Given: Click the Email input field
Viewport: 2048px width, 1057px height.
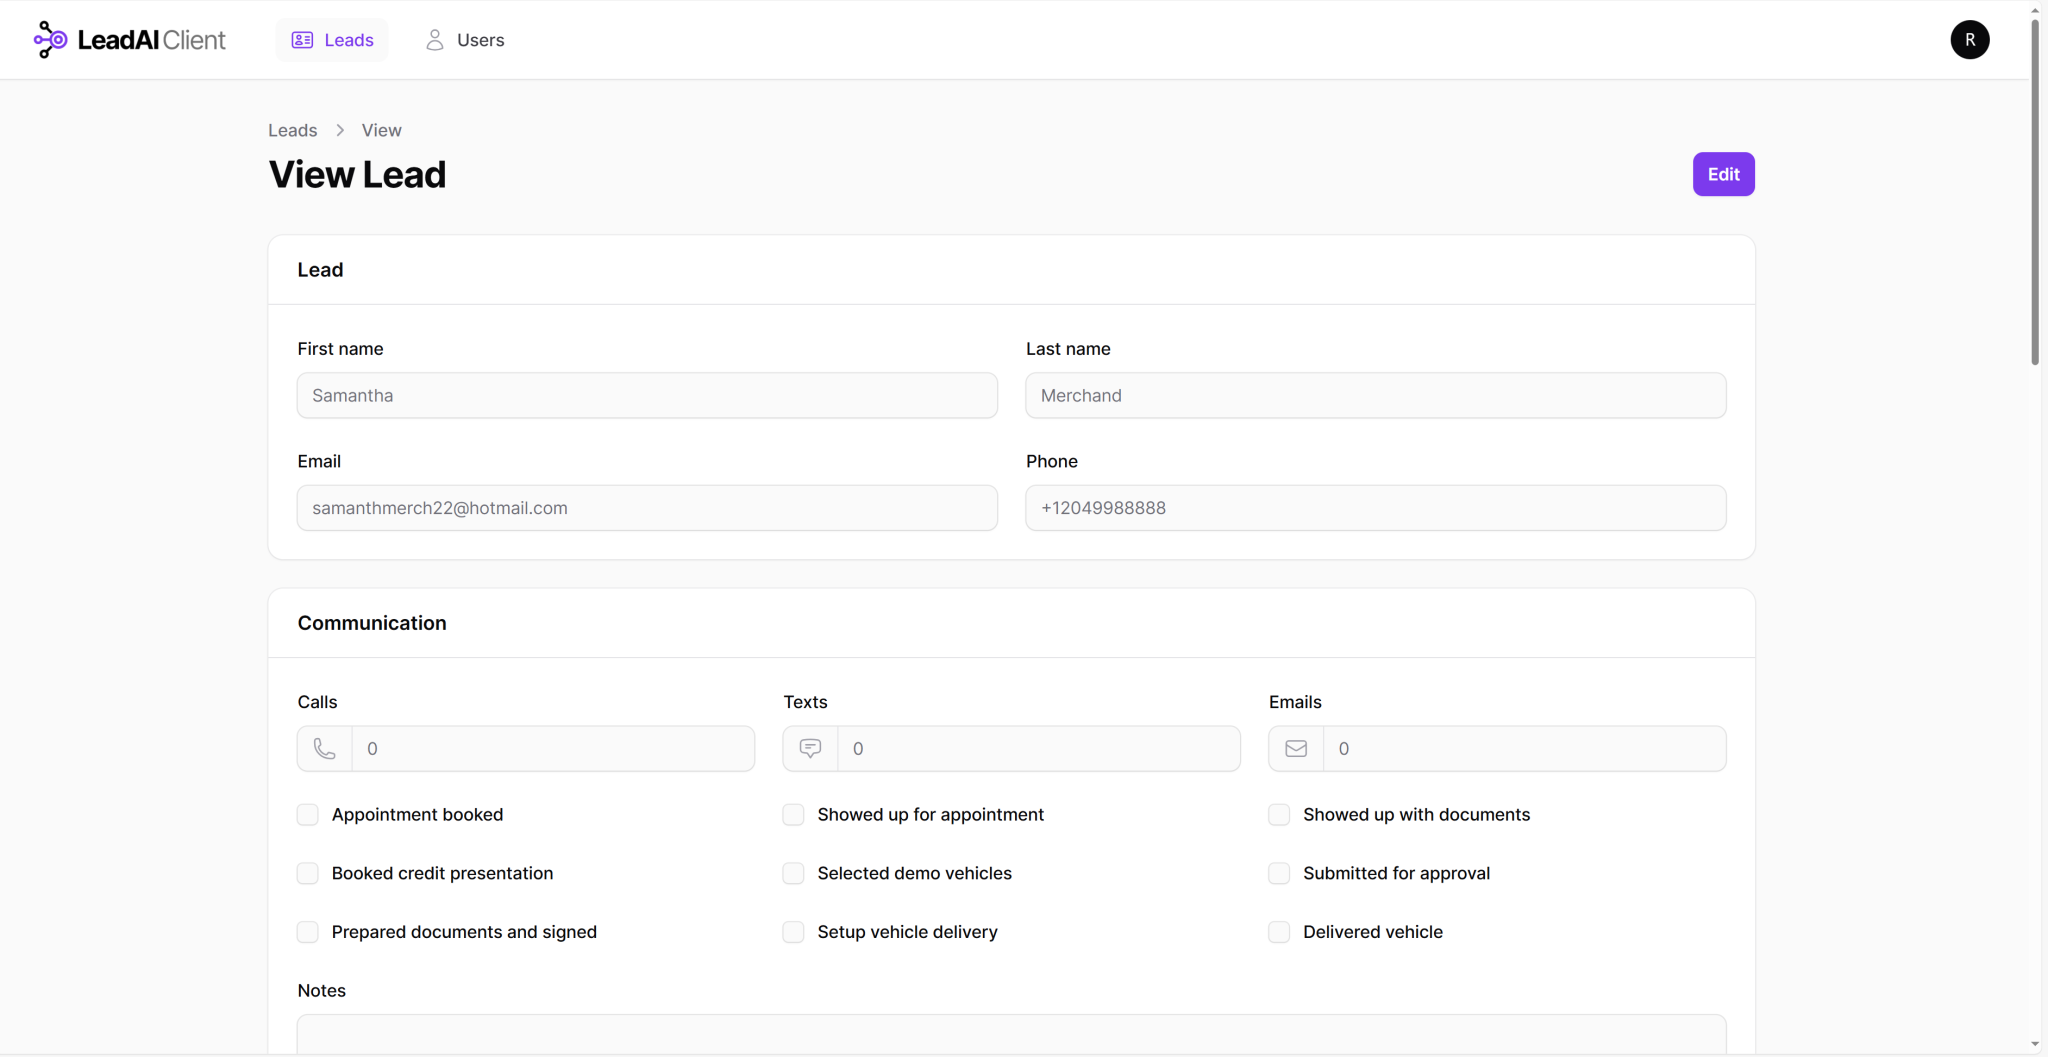Looking at the screenshot, I should [647, 508].
